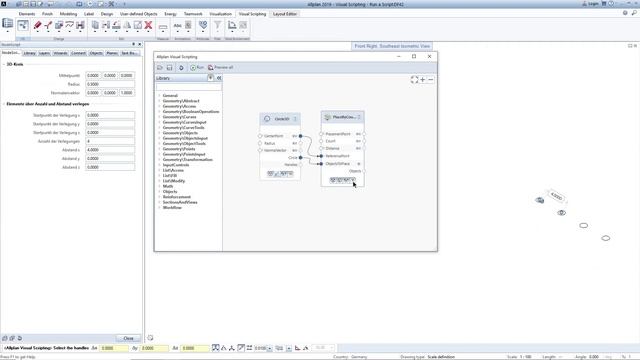Click the Library search box
640x360 pixels.
pyautogui.click(x=189, y=87)
